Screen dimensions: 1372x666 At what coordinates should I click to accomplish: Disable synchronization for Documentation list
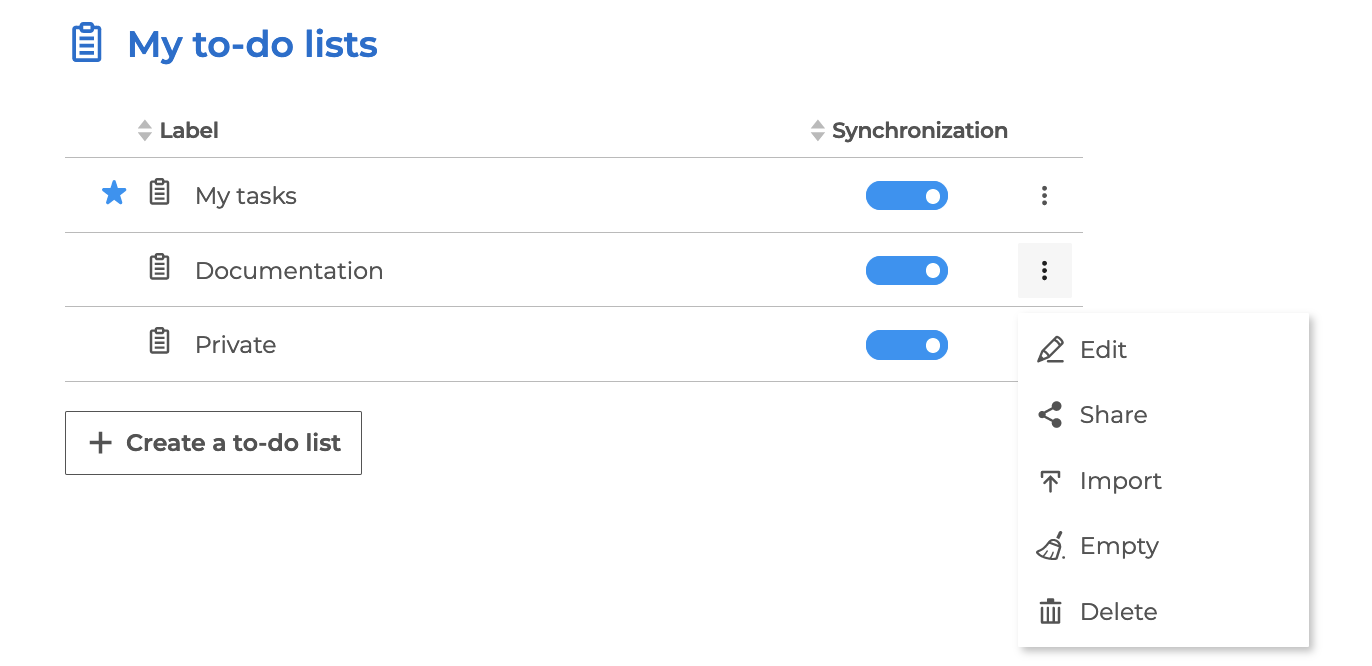point(906,271)
